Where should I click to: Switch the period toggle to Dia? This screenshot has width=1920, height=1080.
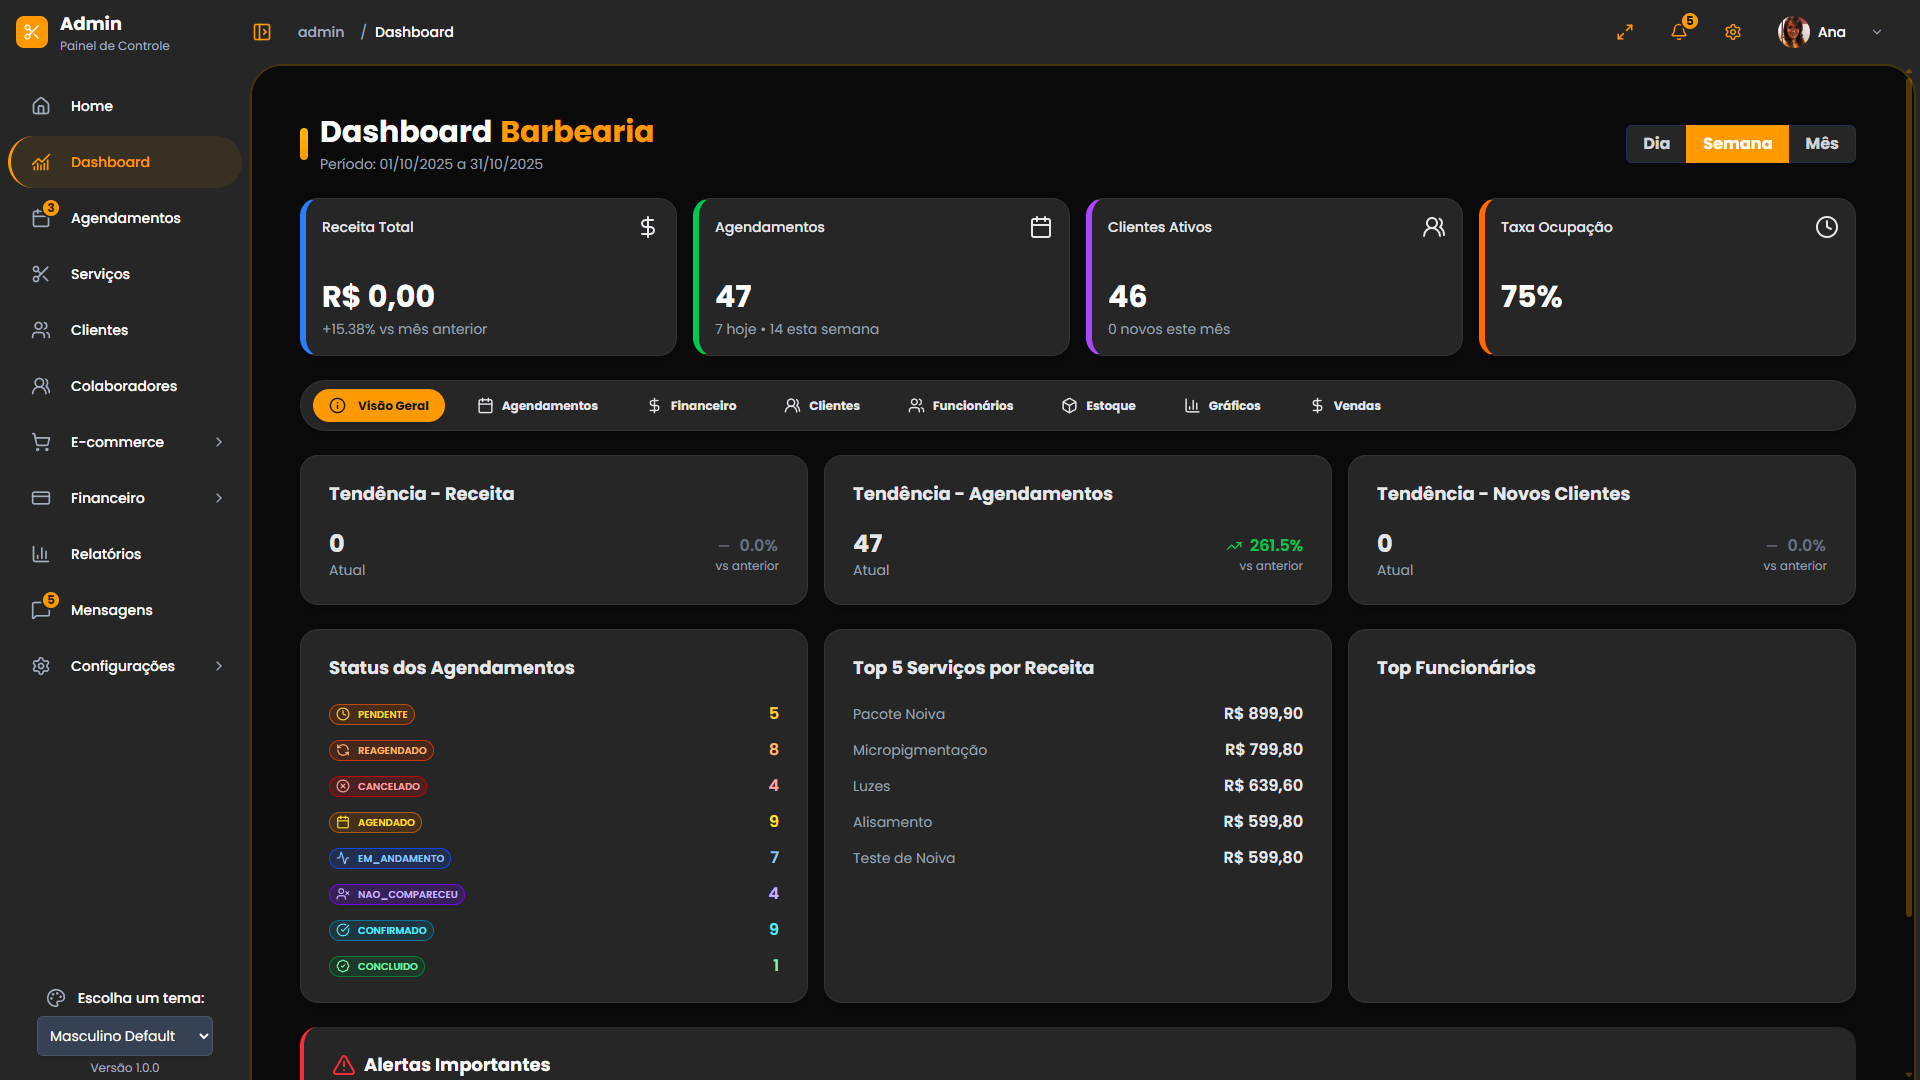[x=1656, y=144]
